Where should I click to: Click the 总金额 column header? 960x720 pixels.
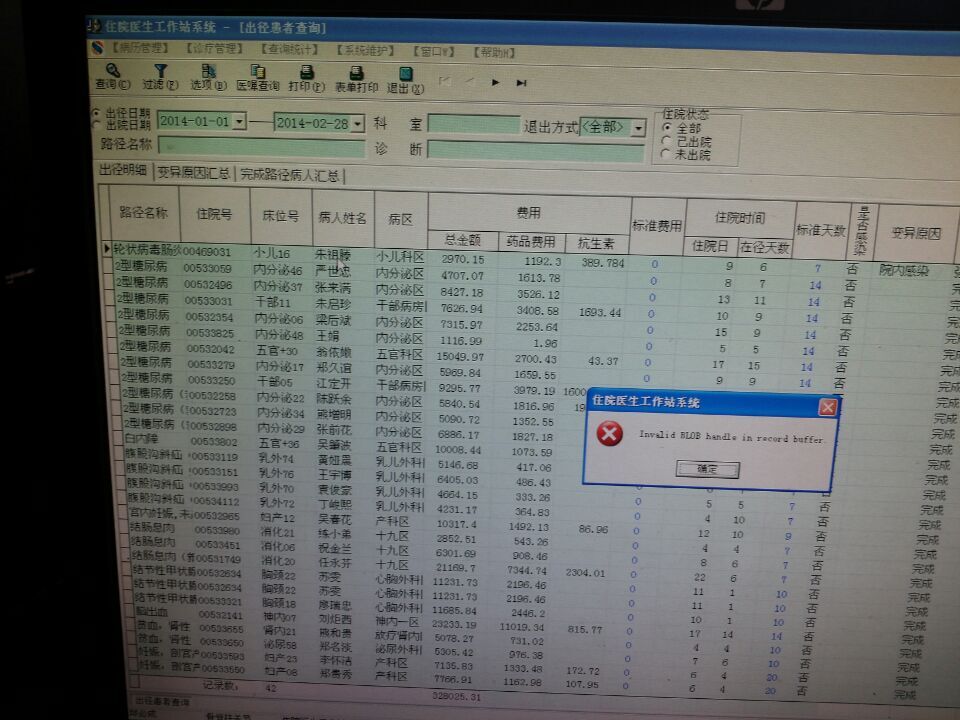tap(462, 240)
